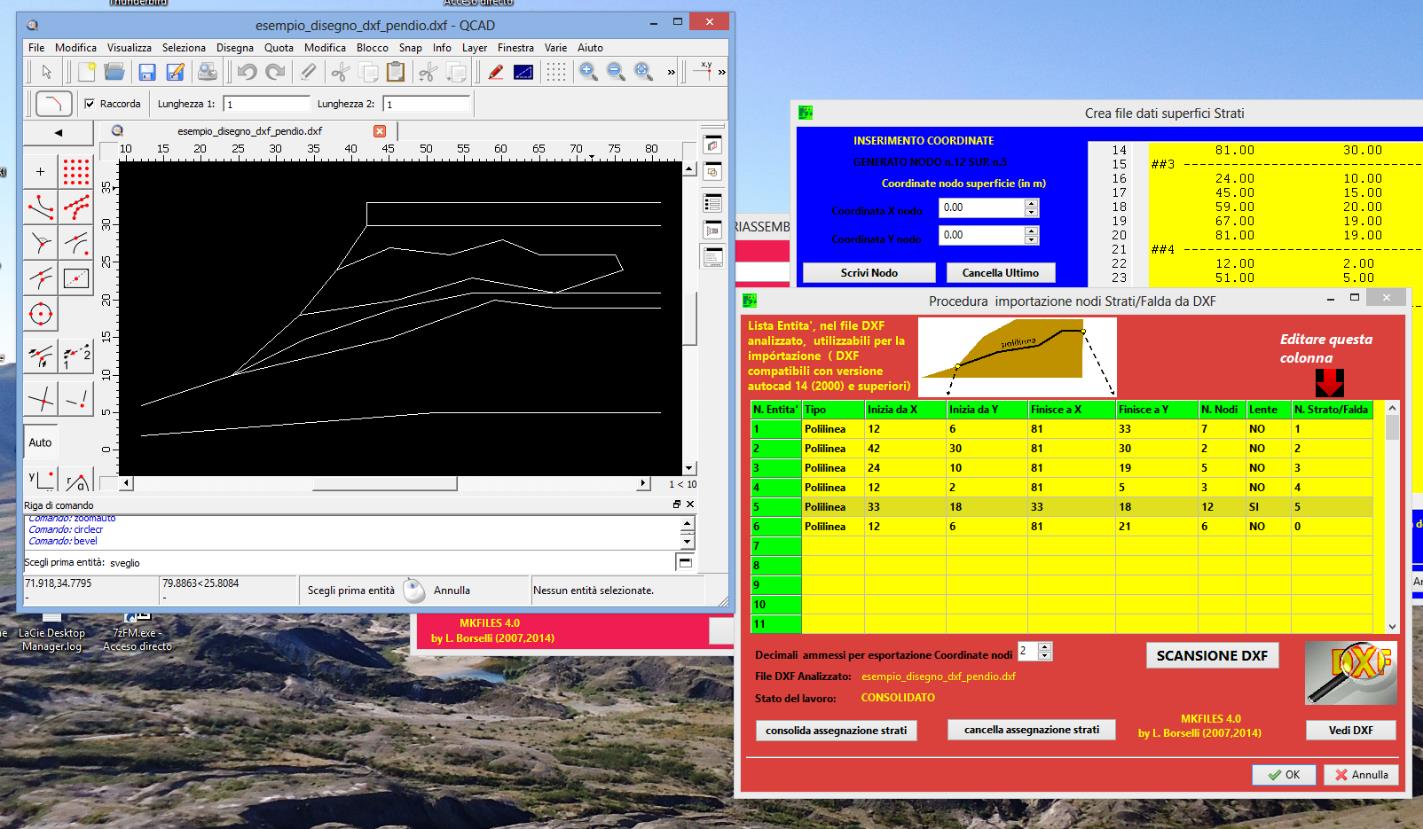The height and width of the screenshot is (829, 1423).
Task: Click the Cancella Ultimo button
Action: pyautogui.click(x=1001, y=273)
